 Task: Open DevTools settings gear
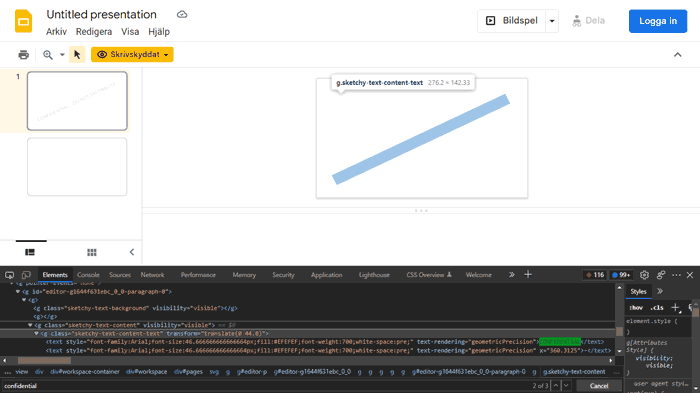tap(644, 275)
